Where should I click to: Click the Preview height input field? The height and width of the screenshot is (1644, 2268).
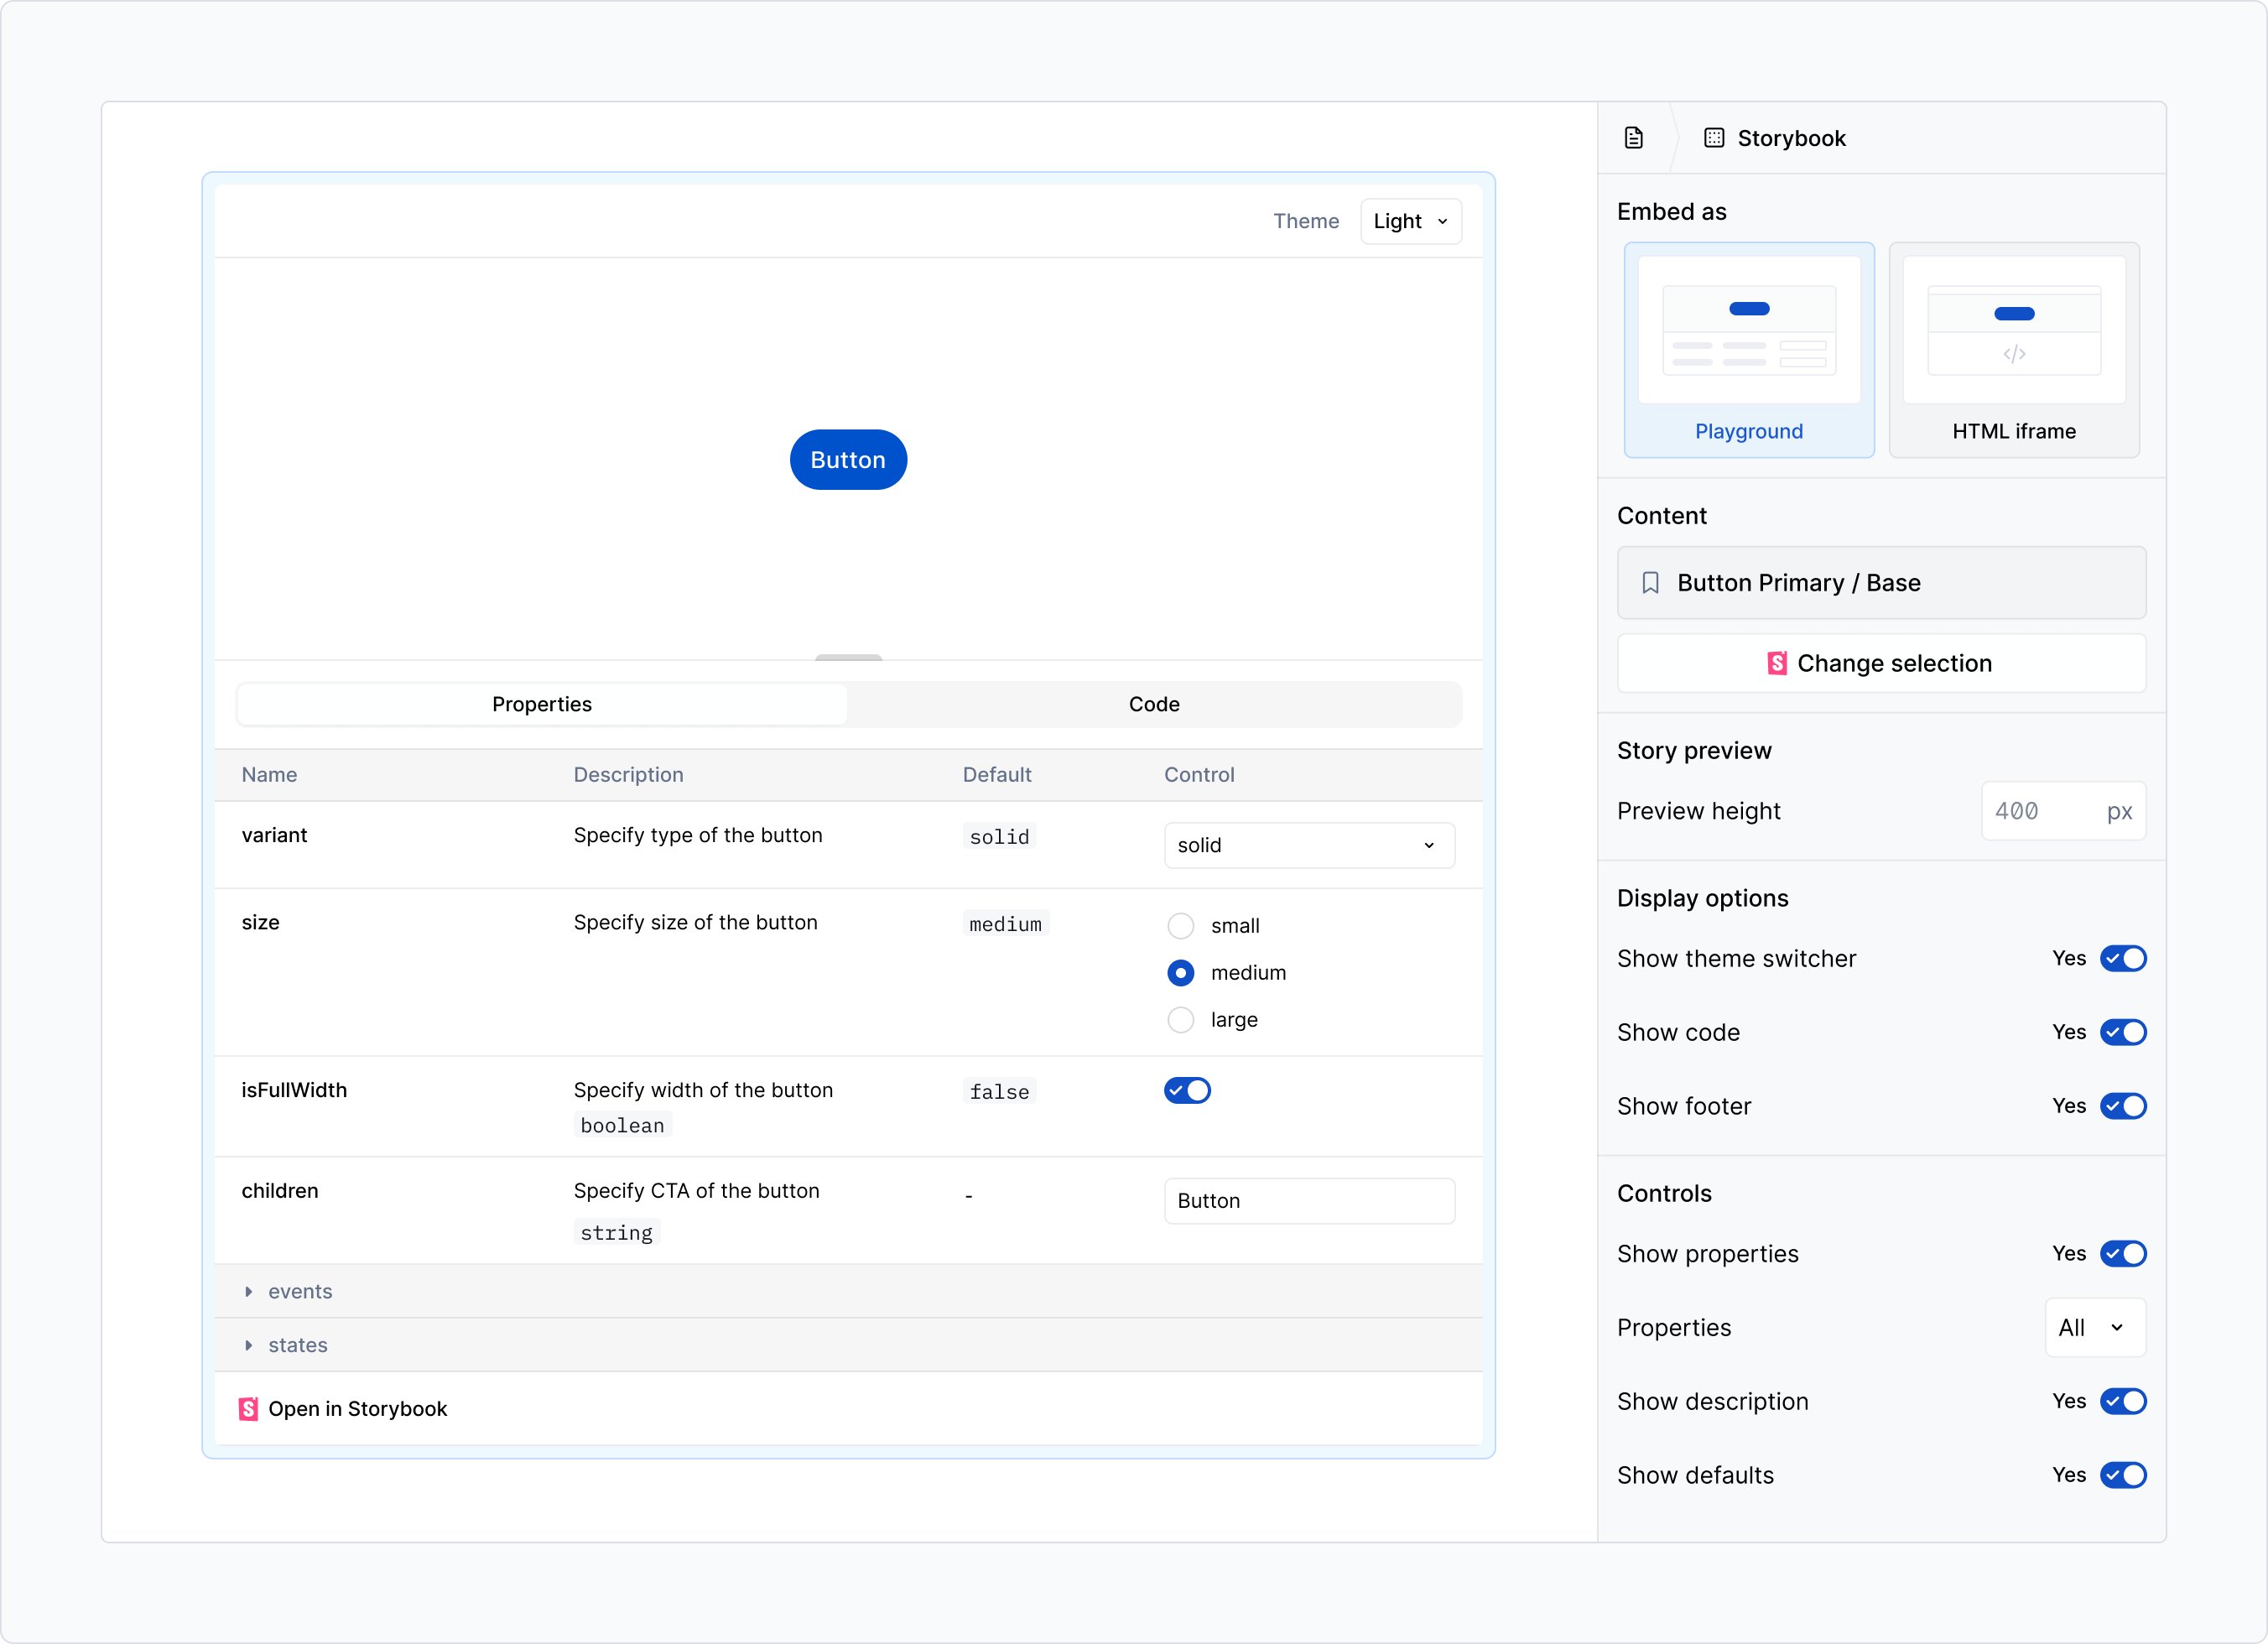click(x=2063, y=811)
